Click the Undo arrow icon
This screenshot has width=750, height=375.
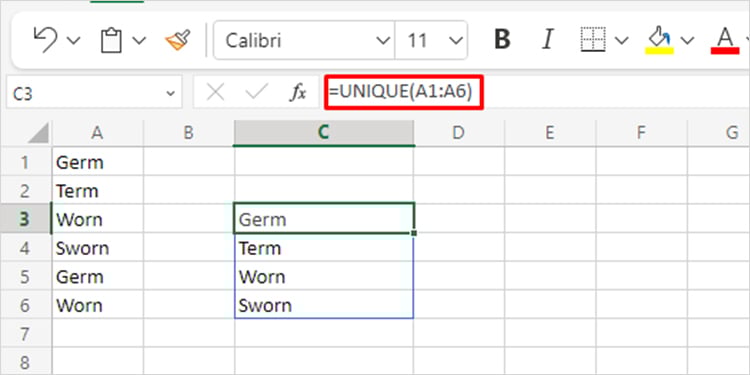point(45,40)
